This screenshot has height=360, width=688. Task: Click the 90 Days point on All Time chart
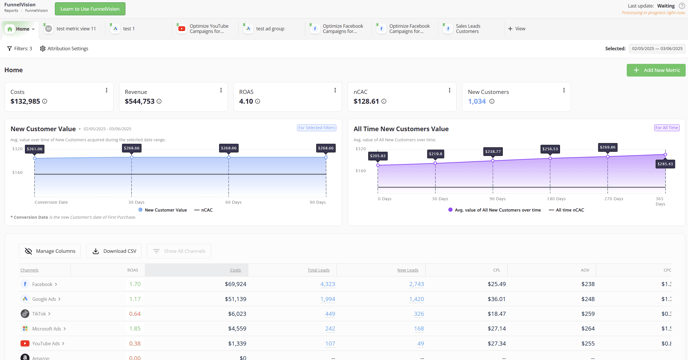coord(493,161)
